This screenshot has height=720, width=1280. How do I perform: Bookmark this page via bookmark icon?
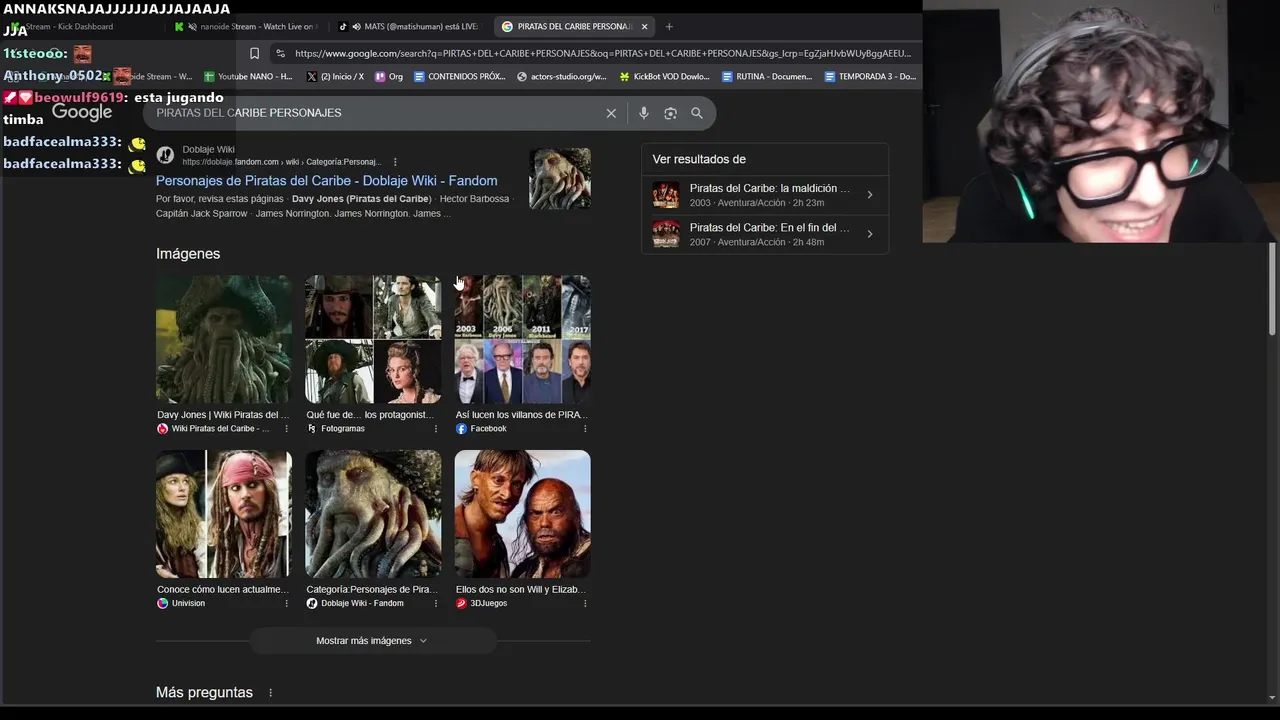click(x=254, y=53)
